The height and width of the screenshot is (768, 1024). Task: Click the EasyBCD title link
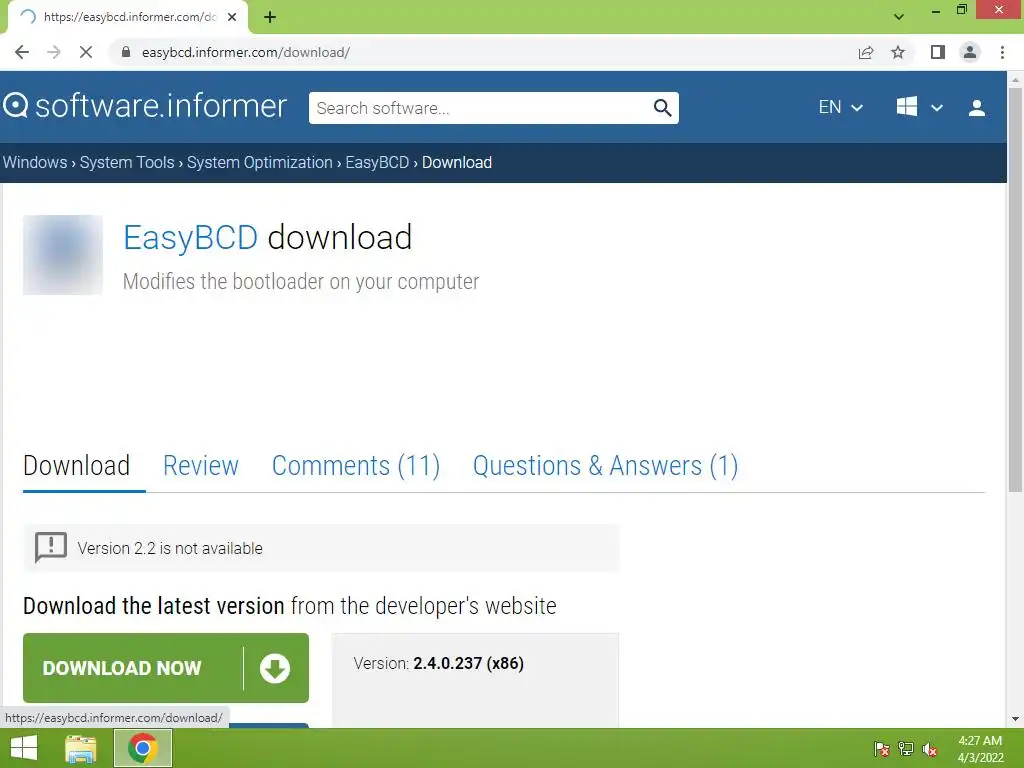190,237
